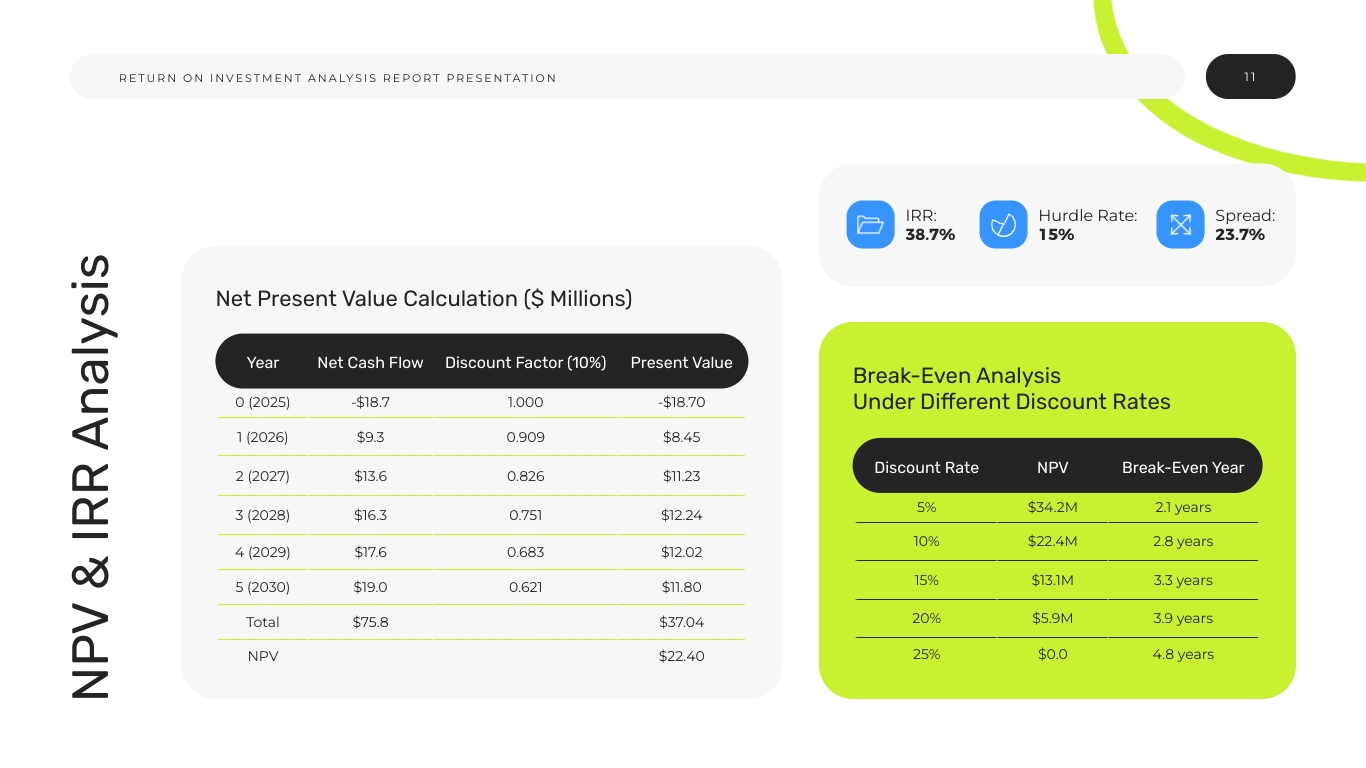Click the '1.000' discount factor cell
The width and height of the screenshot is (1366, 768).
point(525,402)
